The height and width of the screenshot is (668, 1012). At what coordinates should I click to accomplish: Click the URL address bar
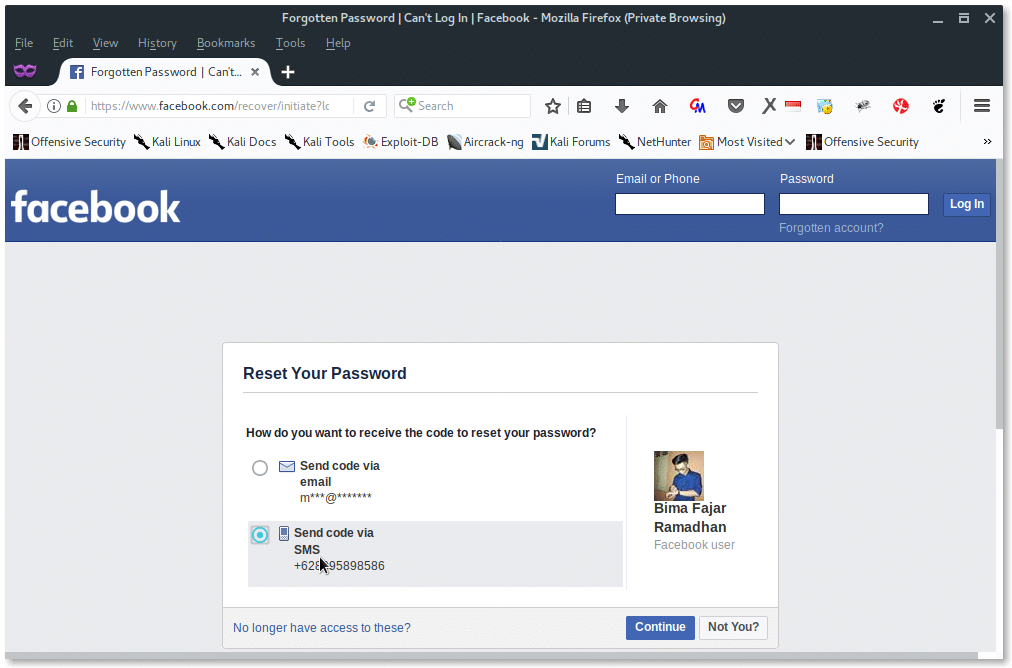click(219, 106)
